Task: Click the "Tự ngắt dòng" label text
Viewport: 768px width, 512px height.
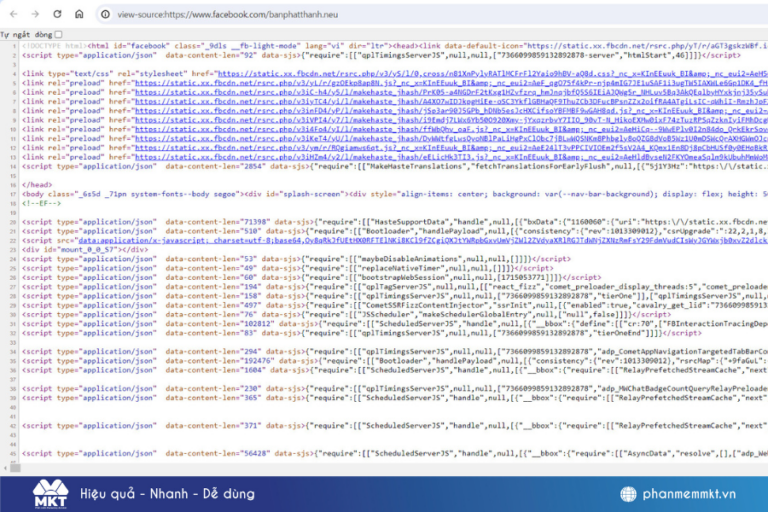Action: tap(25, 34)
